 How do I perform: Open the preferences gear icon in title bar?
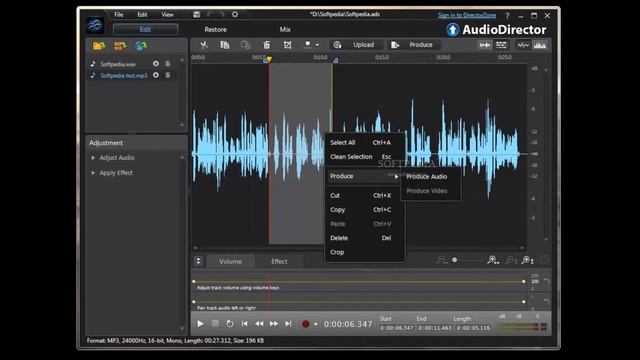pyautogui.click(x=235, y=14)
